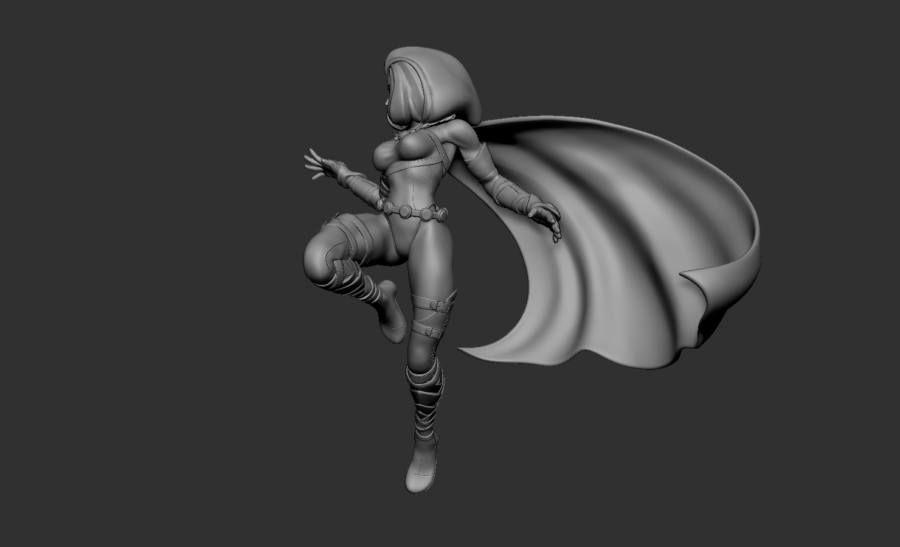
Task: Click the collar at the character's neck
Action: point(406,130)
